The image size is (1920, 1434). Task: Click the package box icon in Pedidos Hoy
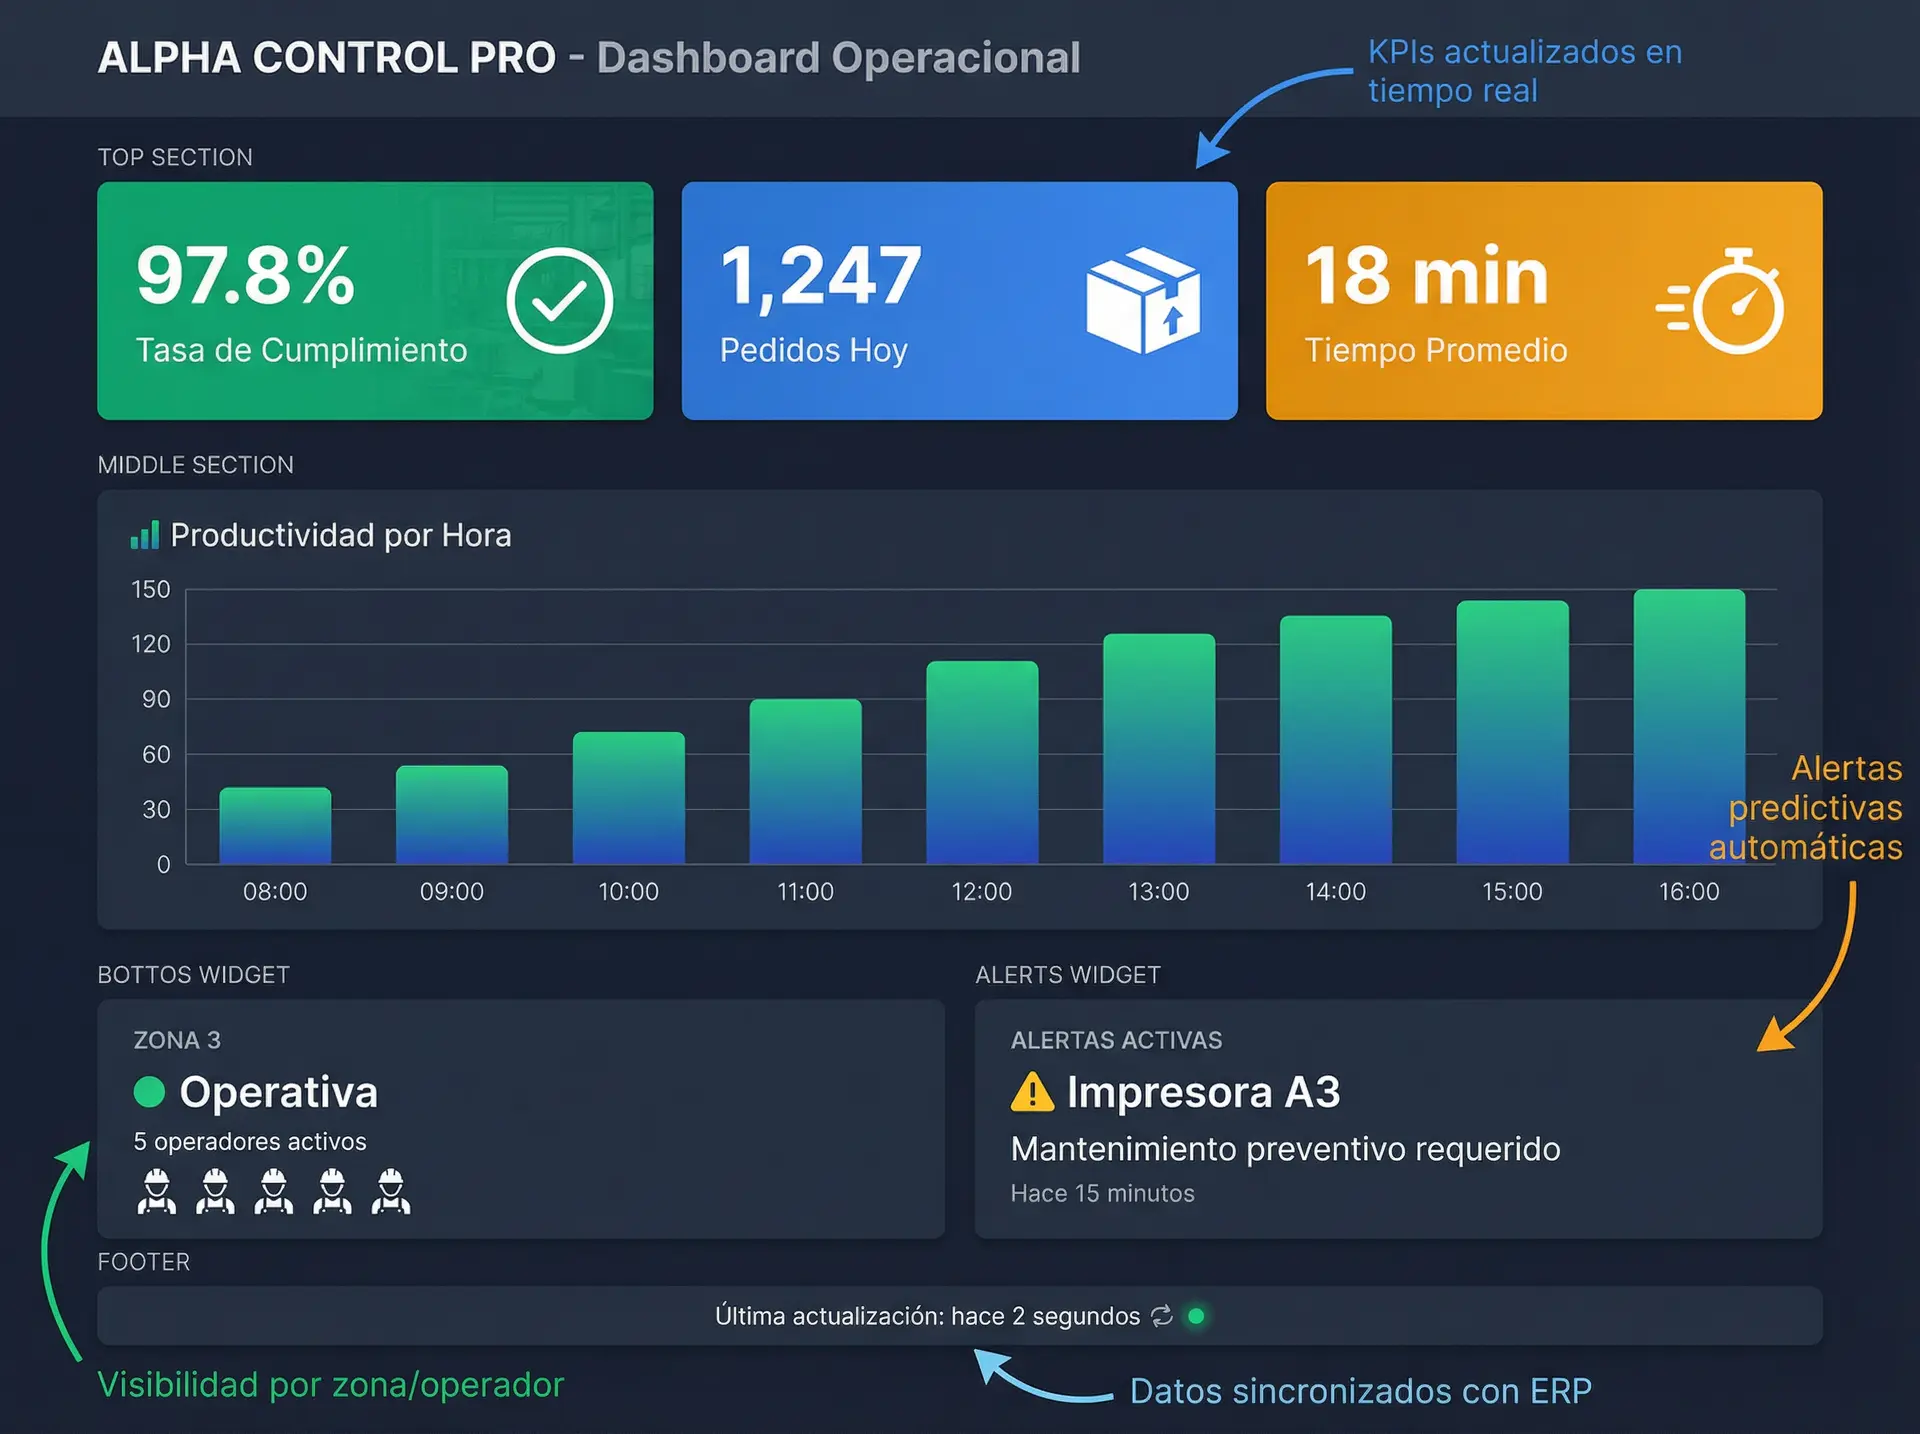tap(1143, 300)
